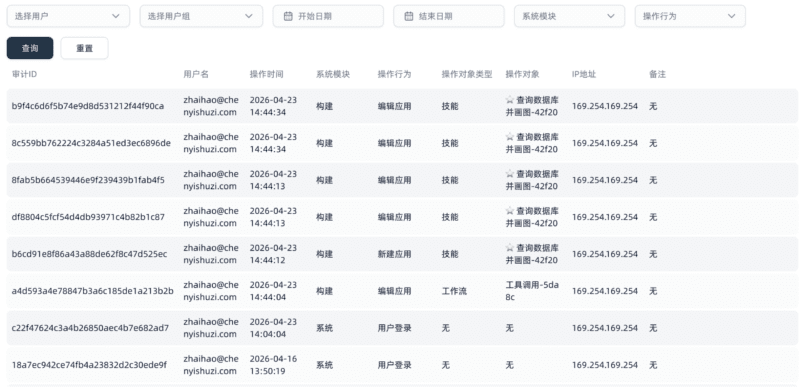
Task: Click star icon in the 8fab5b66 row
Action: point(510,174)
